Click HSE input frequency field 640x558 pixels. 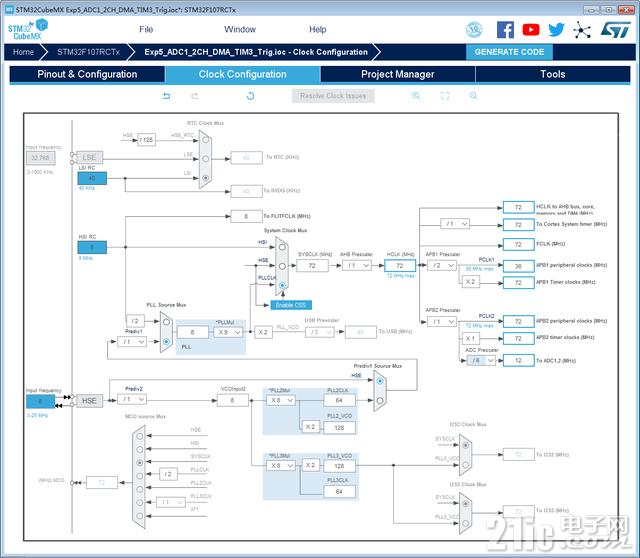point(40,402)
